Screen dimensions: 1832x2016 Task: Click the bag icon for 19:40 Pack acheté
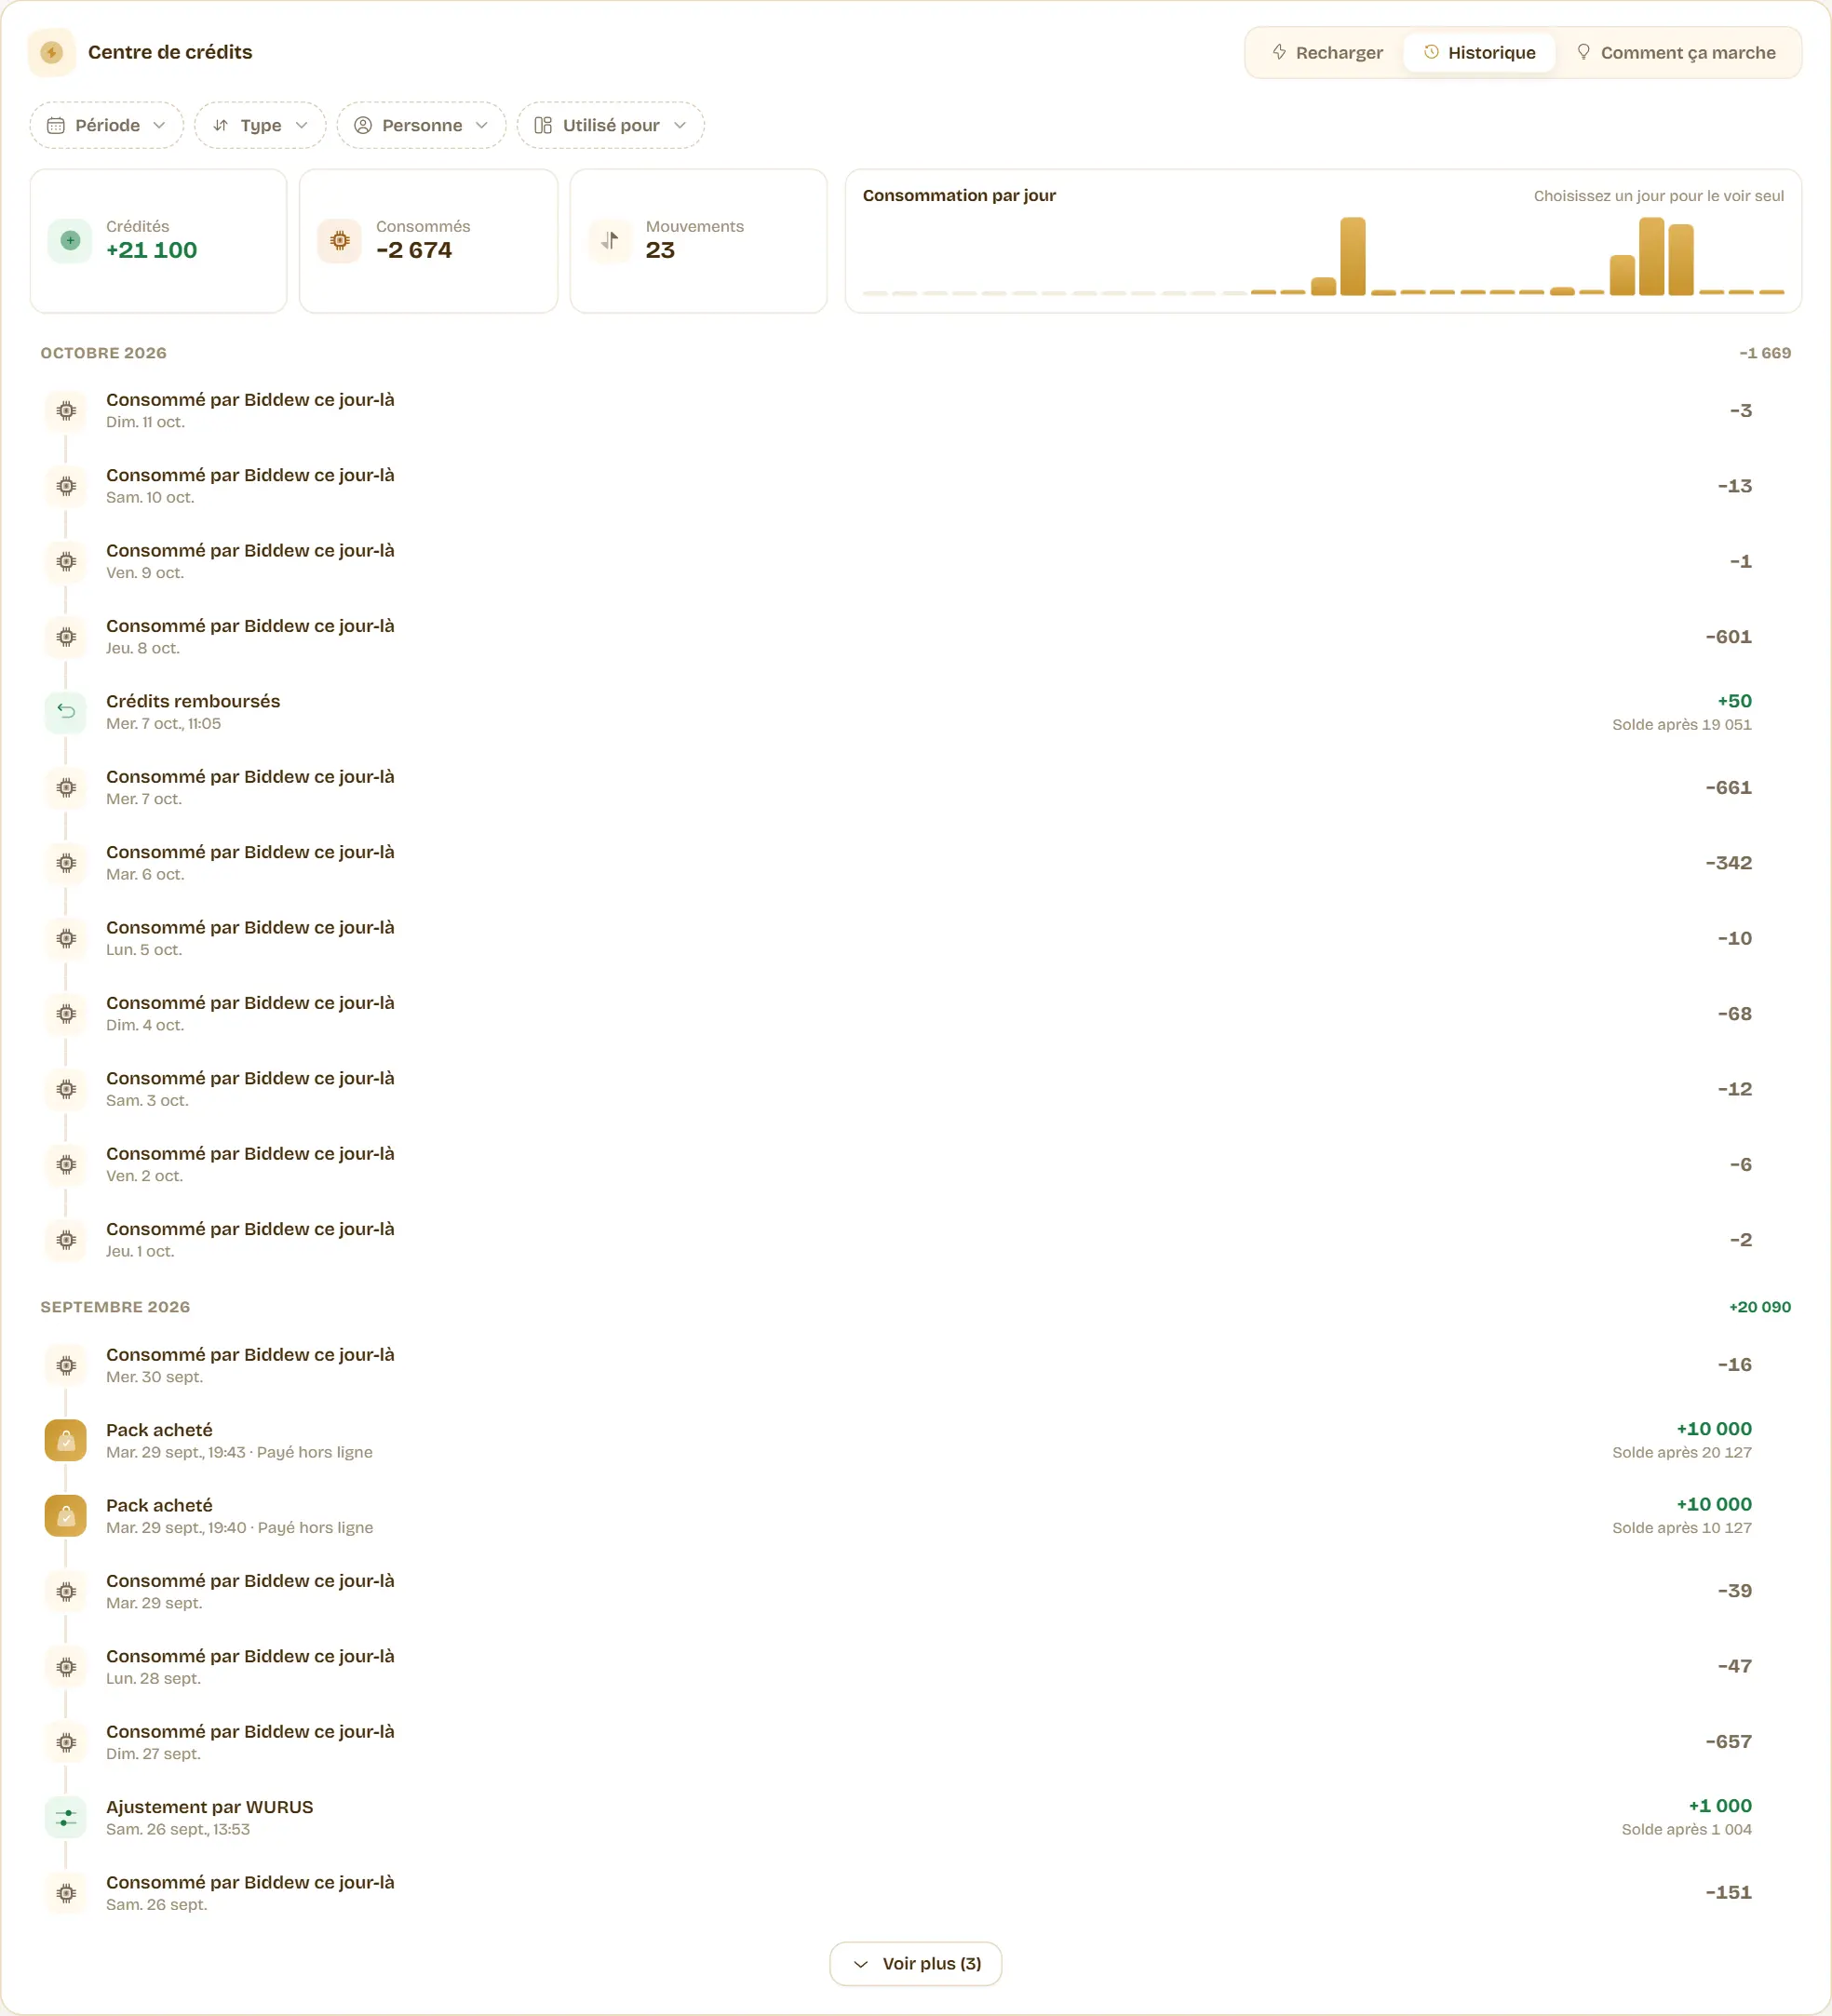tap(66, 1515)
